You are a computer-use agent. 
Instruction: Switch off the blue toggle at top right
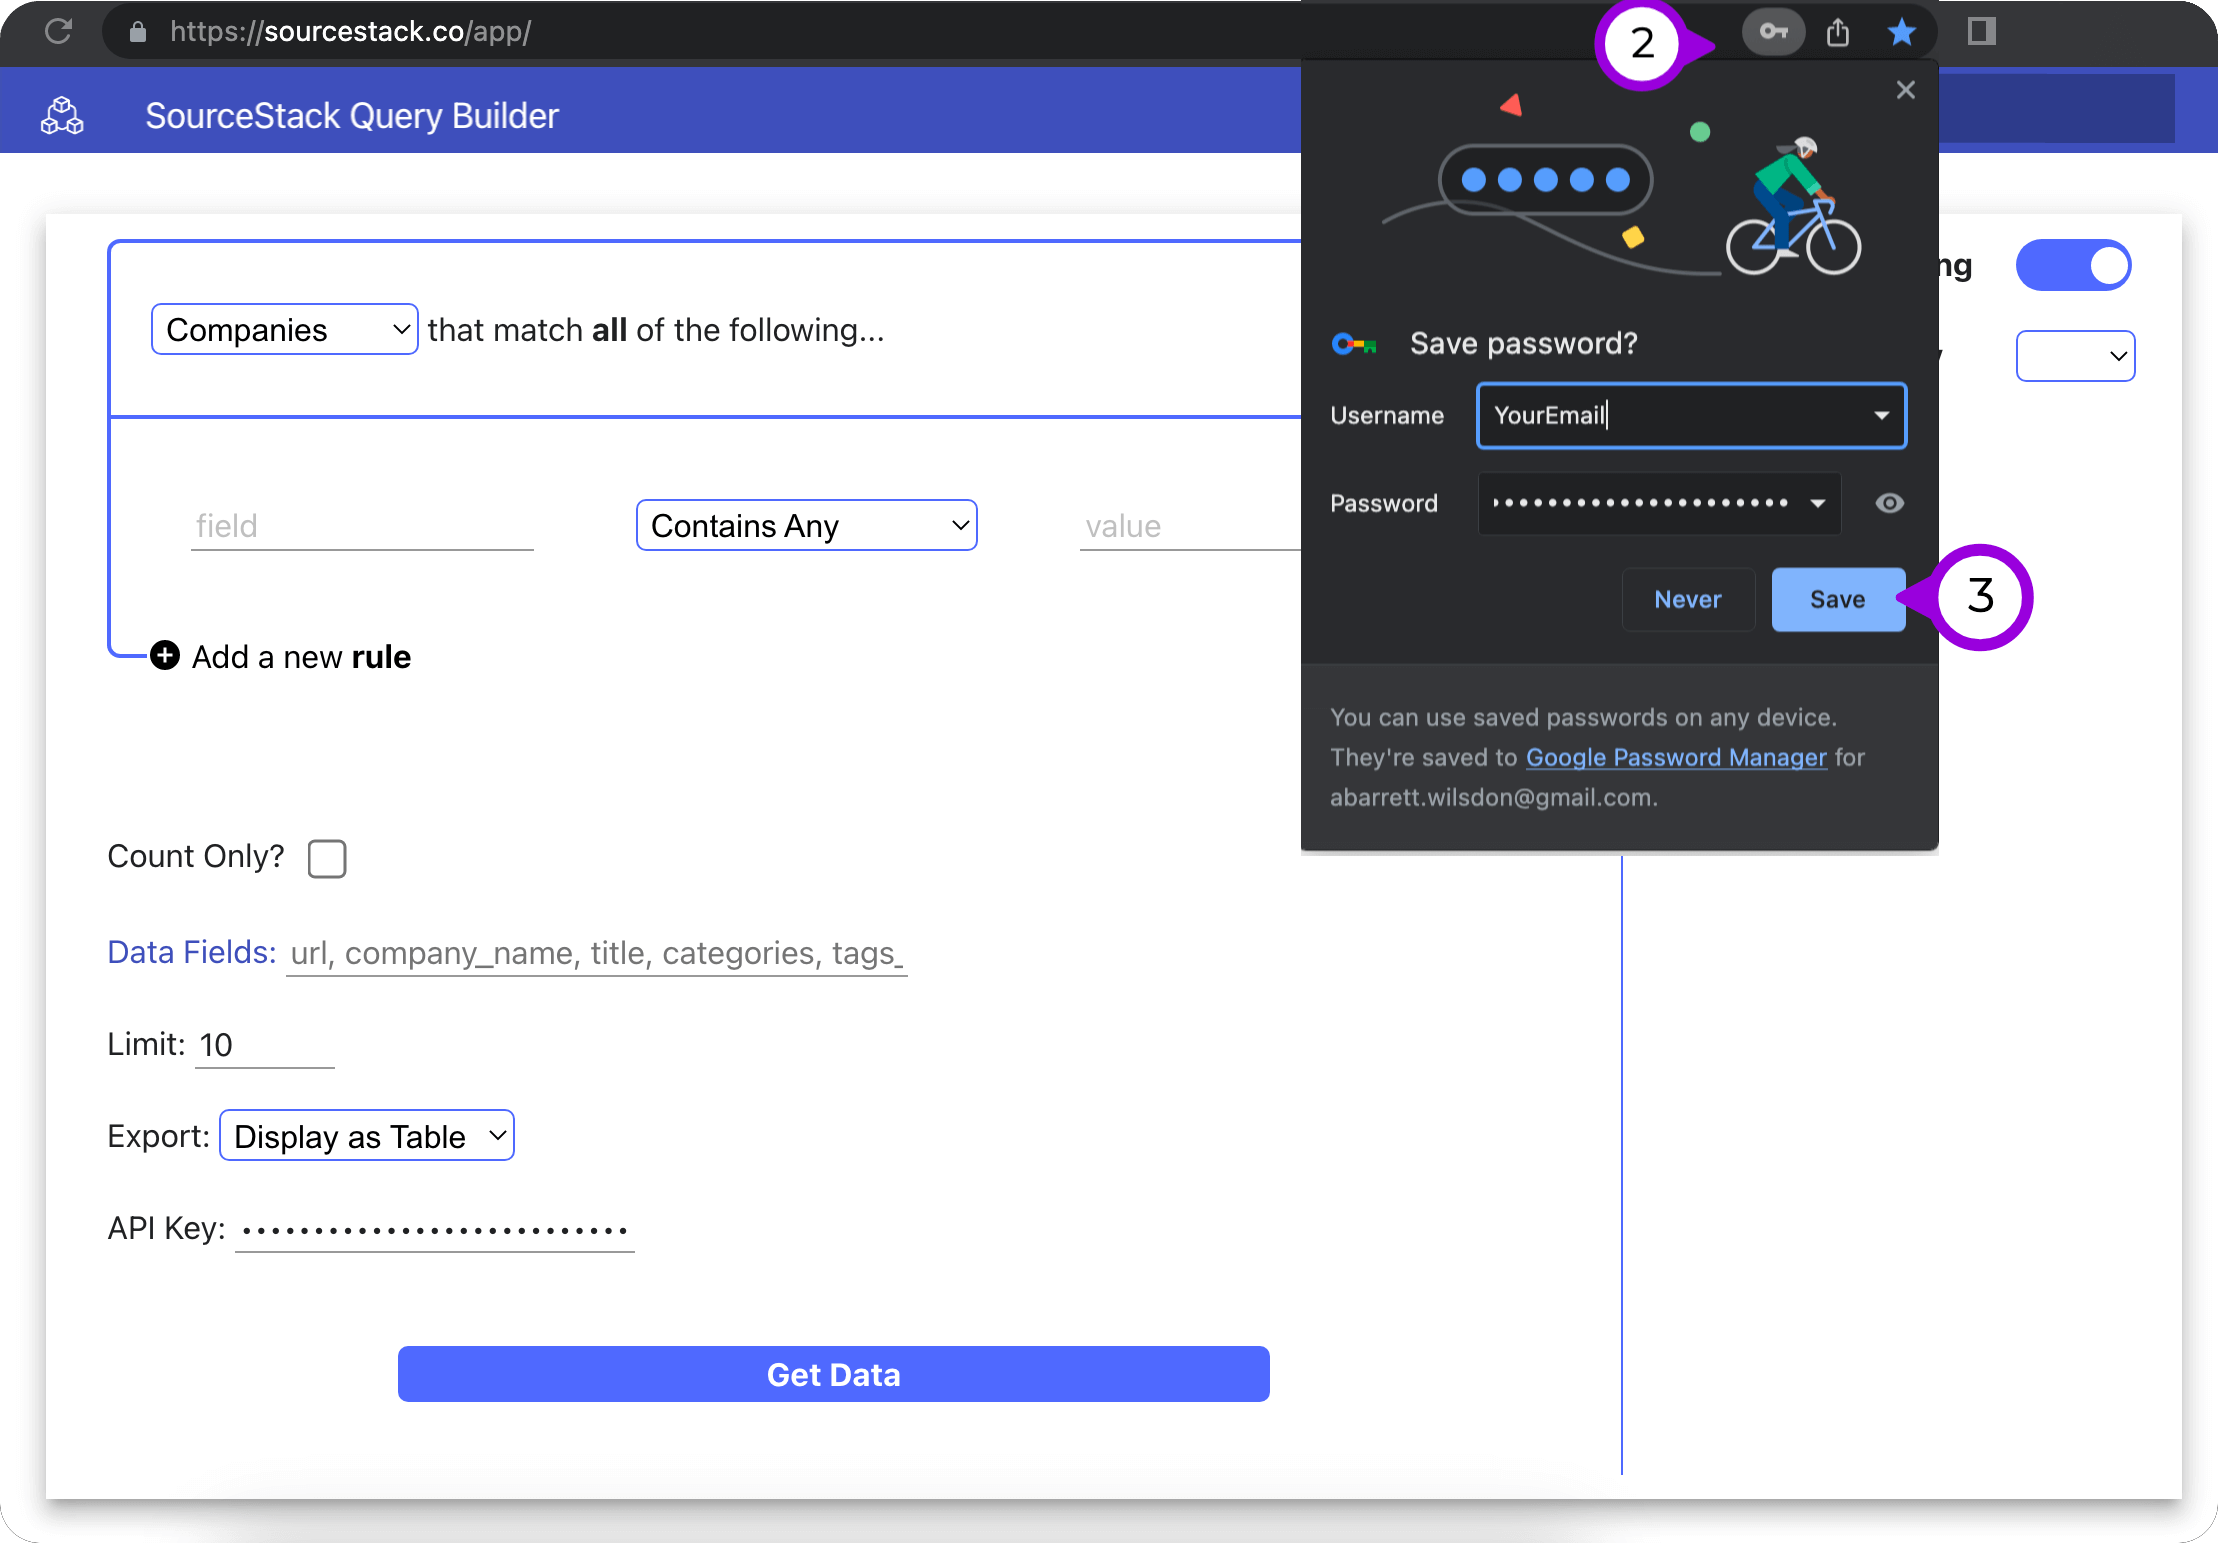pos(2073,266)
